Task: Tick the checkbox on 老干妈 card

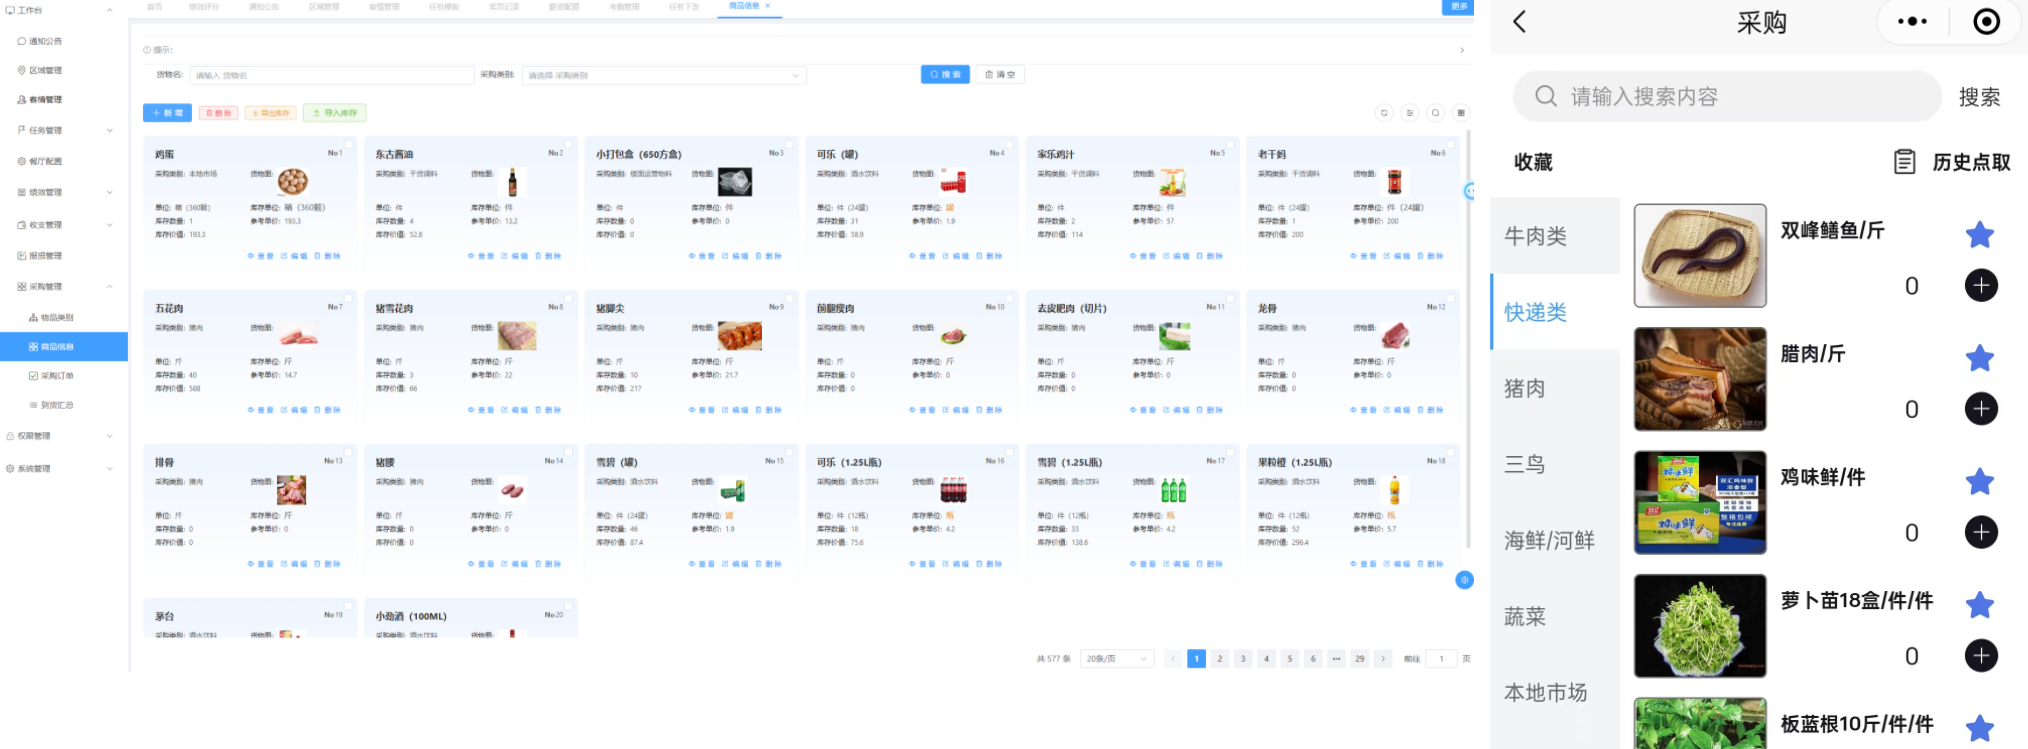Action: (1450, 145)
